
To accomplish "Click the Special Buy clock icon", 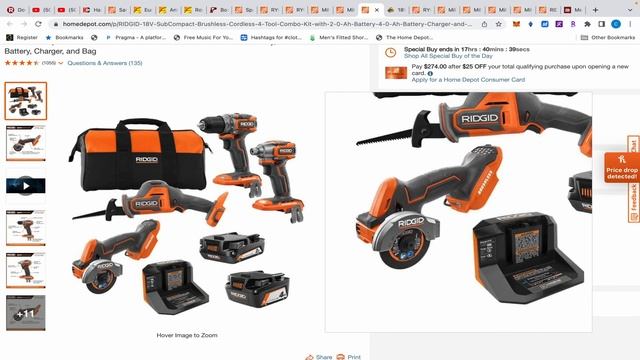I will click(391, 53).
